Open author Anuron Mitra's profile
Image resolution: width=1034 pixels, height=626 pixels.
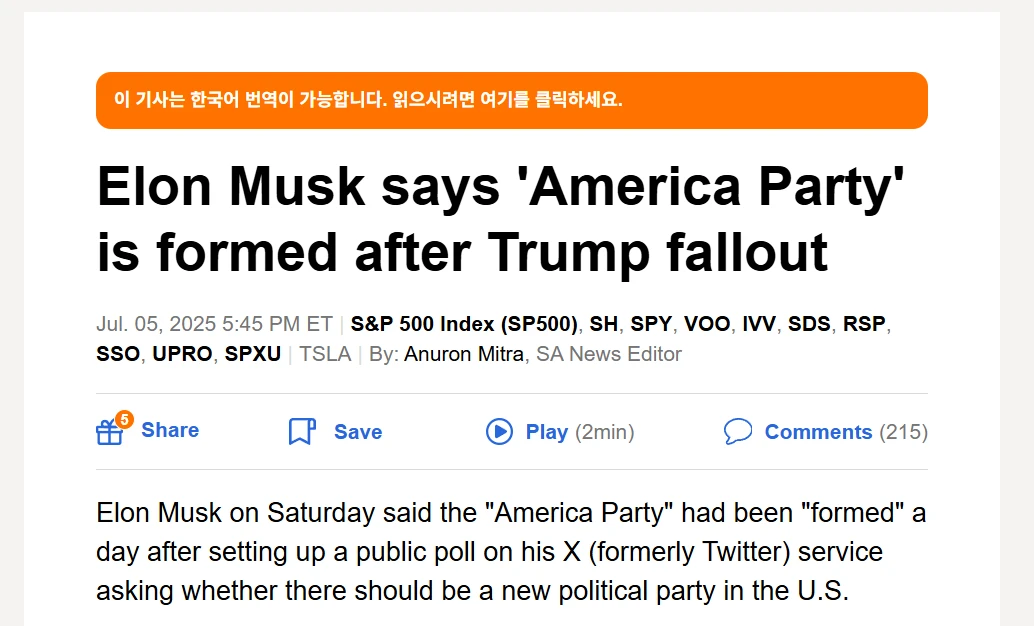[463, 354]
